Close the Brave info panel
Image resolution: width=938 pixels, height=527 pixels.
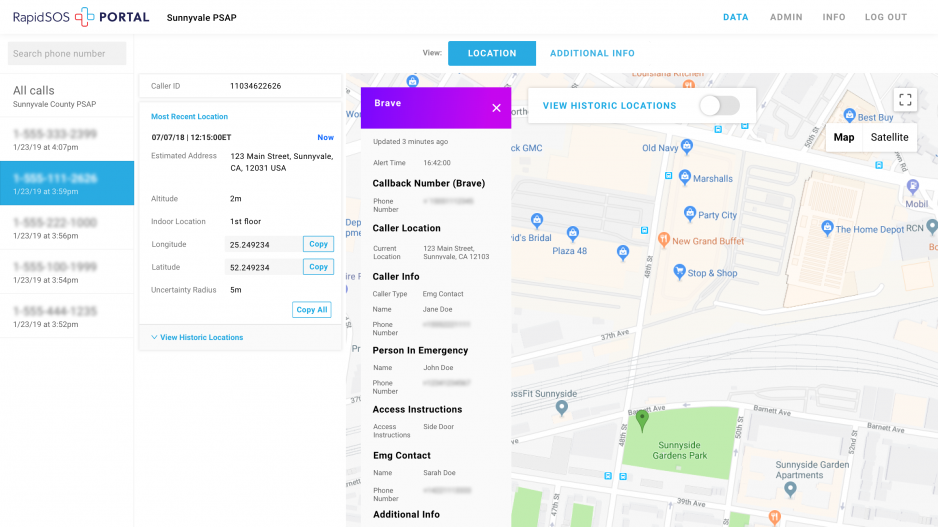[497, 108]
